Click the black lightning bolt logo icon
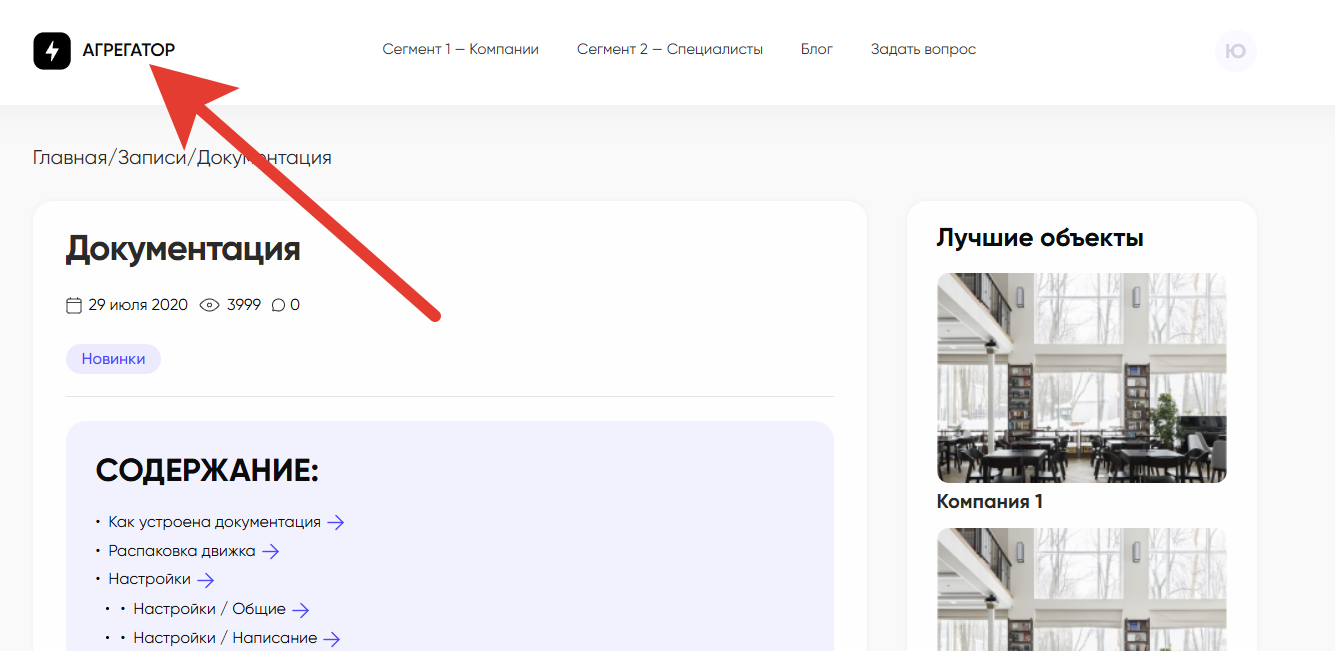 pos(52,50)
